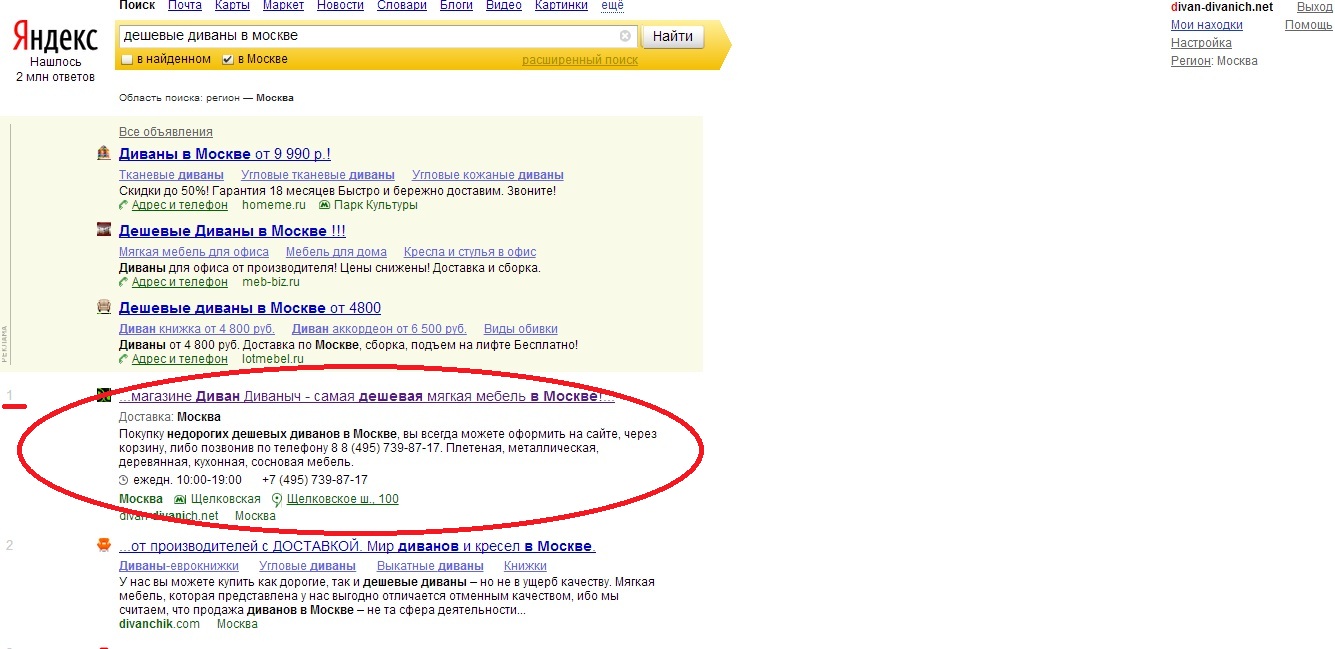This screenshot has width=1335, height=649.
Task: Open 'Настройка' settings link
Action: (x=1201, y=43)
